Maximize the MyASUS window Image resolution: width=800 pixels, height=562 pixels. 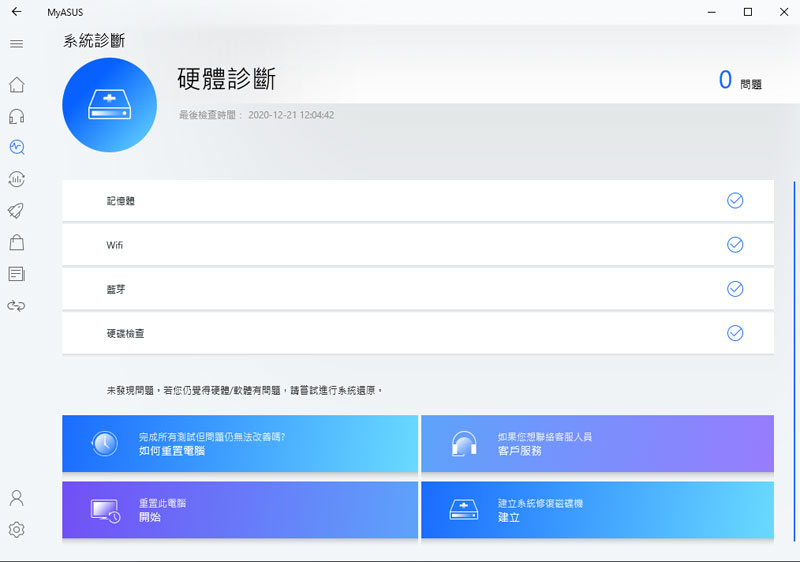pos(748,12)
